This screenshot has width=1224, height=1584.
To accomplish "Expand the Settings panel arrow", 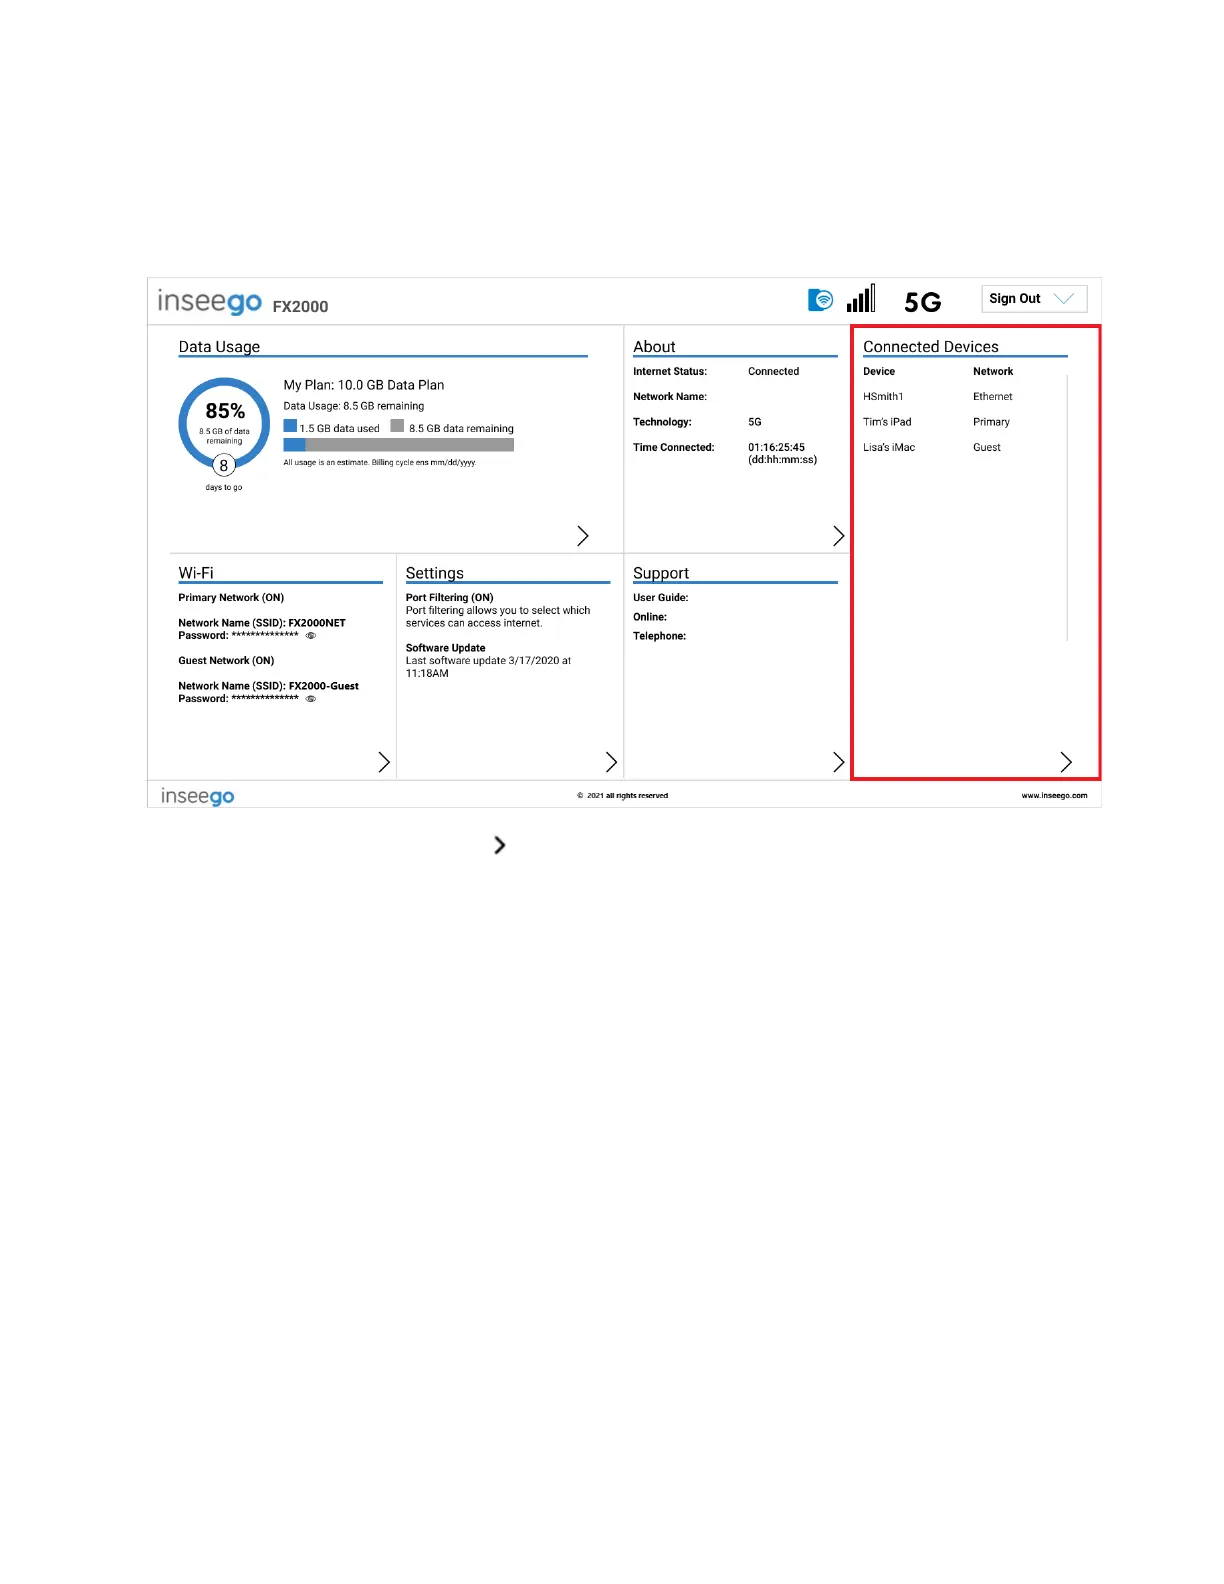I will pyautogui.click(x=611, y=762).
